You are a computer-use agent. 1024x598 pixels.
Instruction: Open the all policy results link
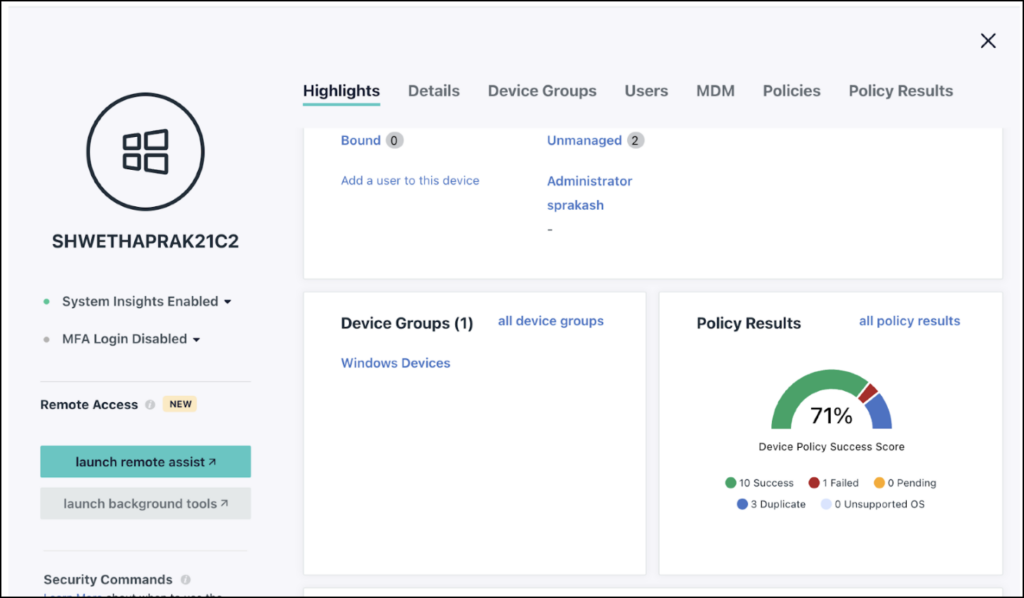(909, 320)
